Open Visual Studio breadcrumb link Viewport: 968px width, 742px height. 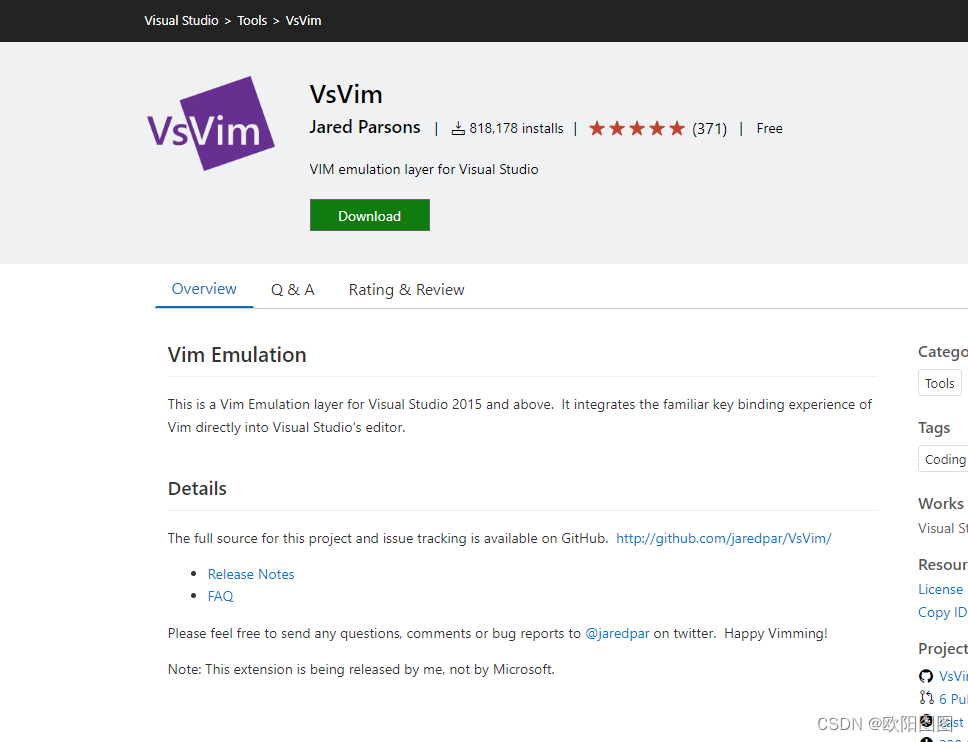[x=182, y=20]
